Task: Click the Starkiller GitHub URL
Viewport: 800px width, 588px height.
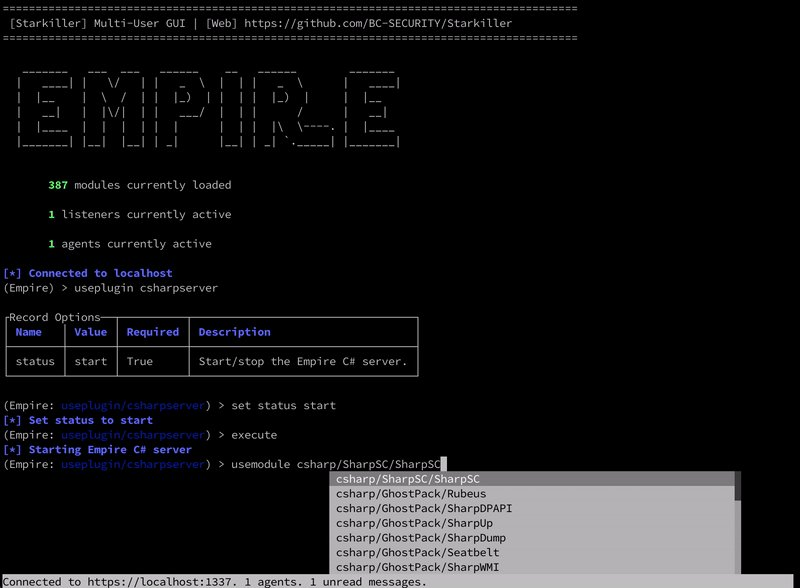Action: click(x=378, y=23)
